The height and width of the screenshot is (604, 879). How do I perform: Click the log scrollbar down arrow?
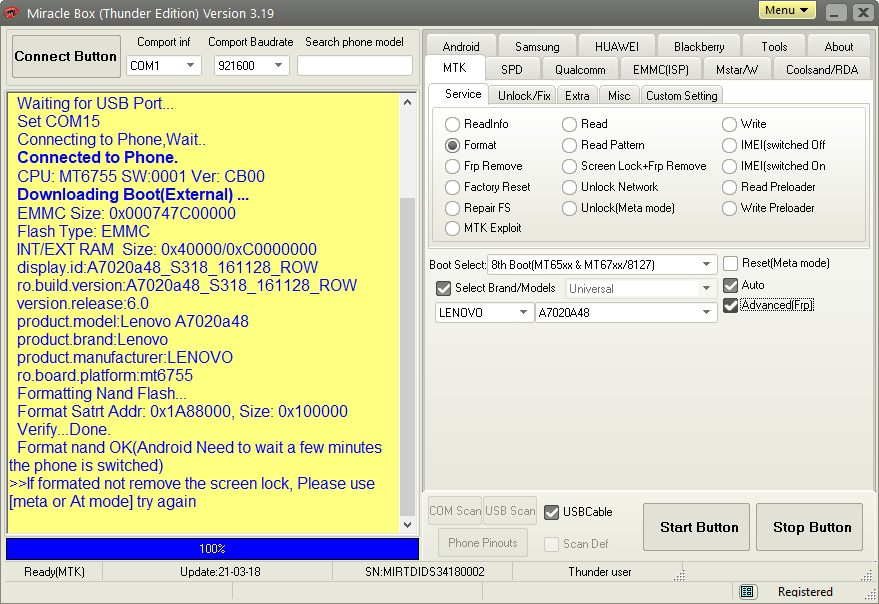(408, 525)
